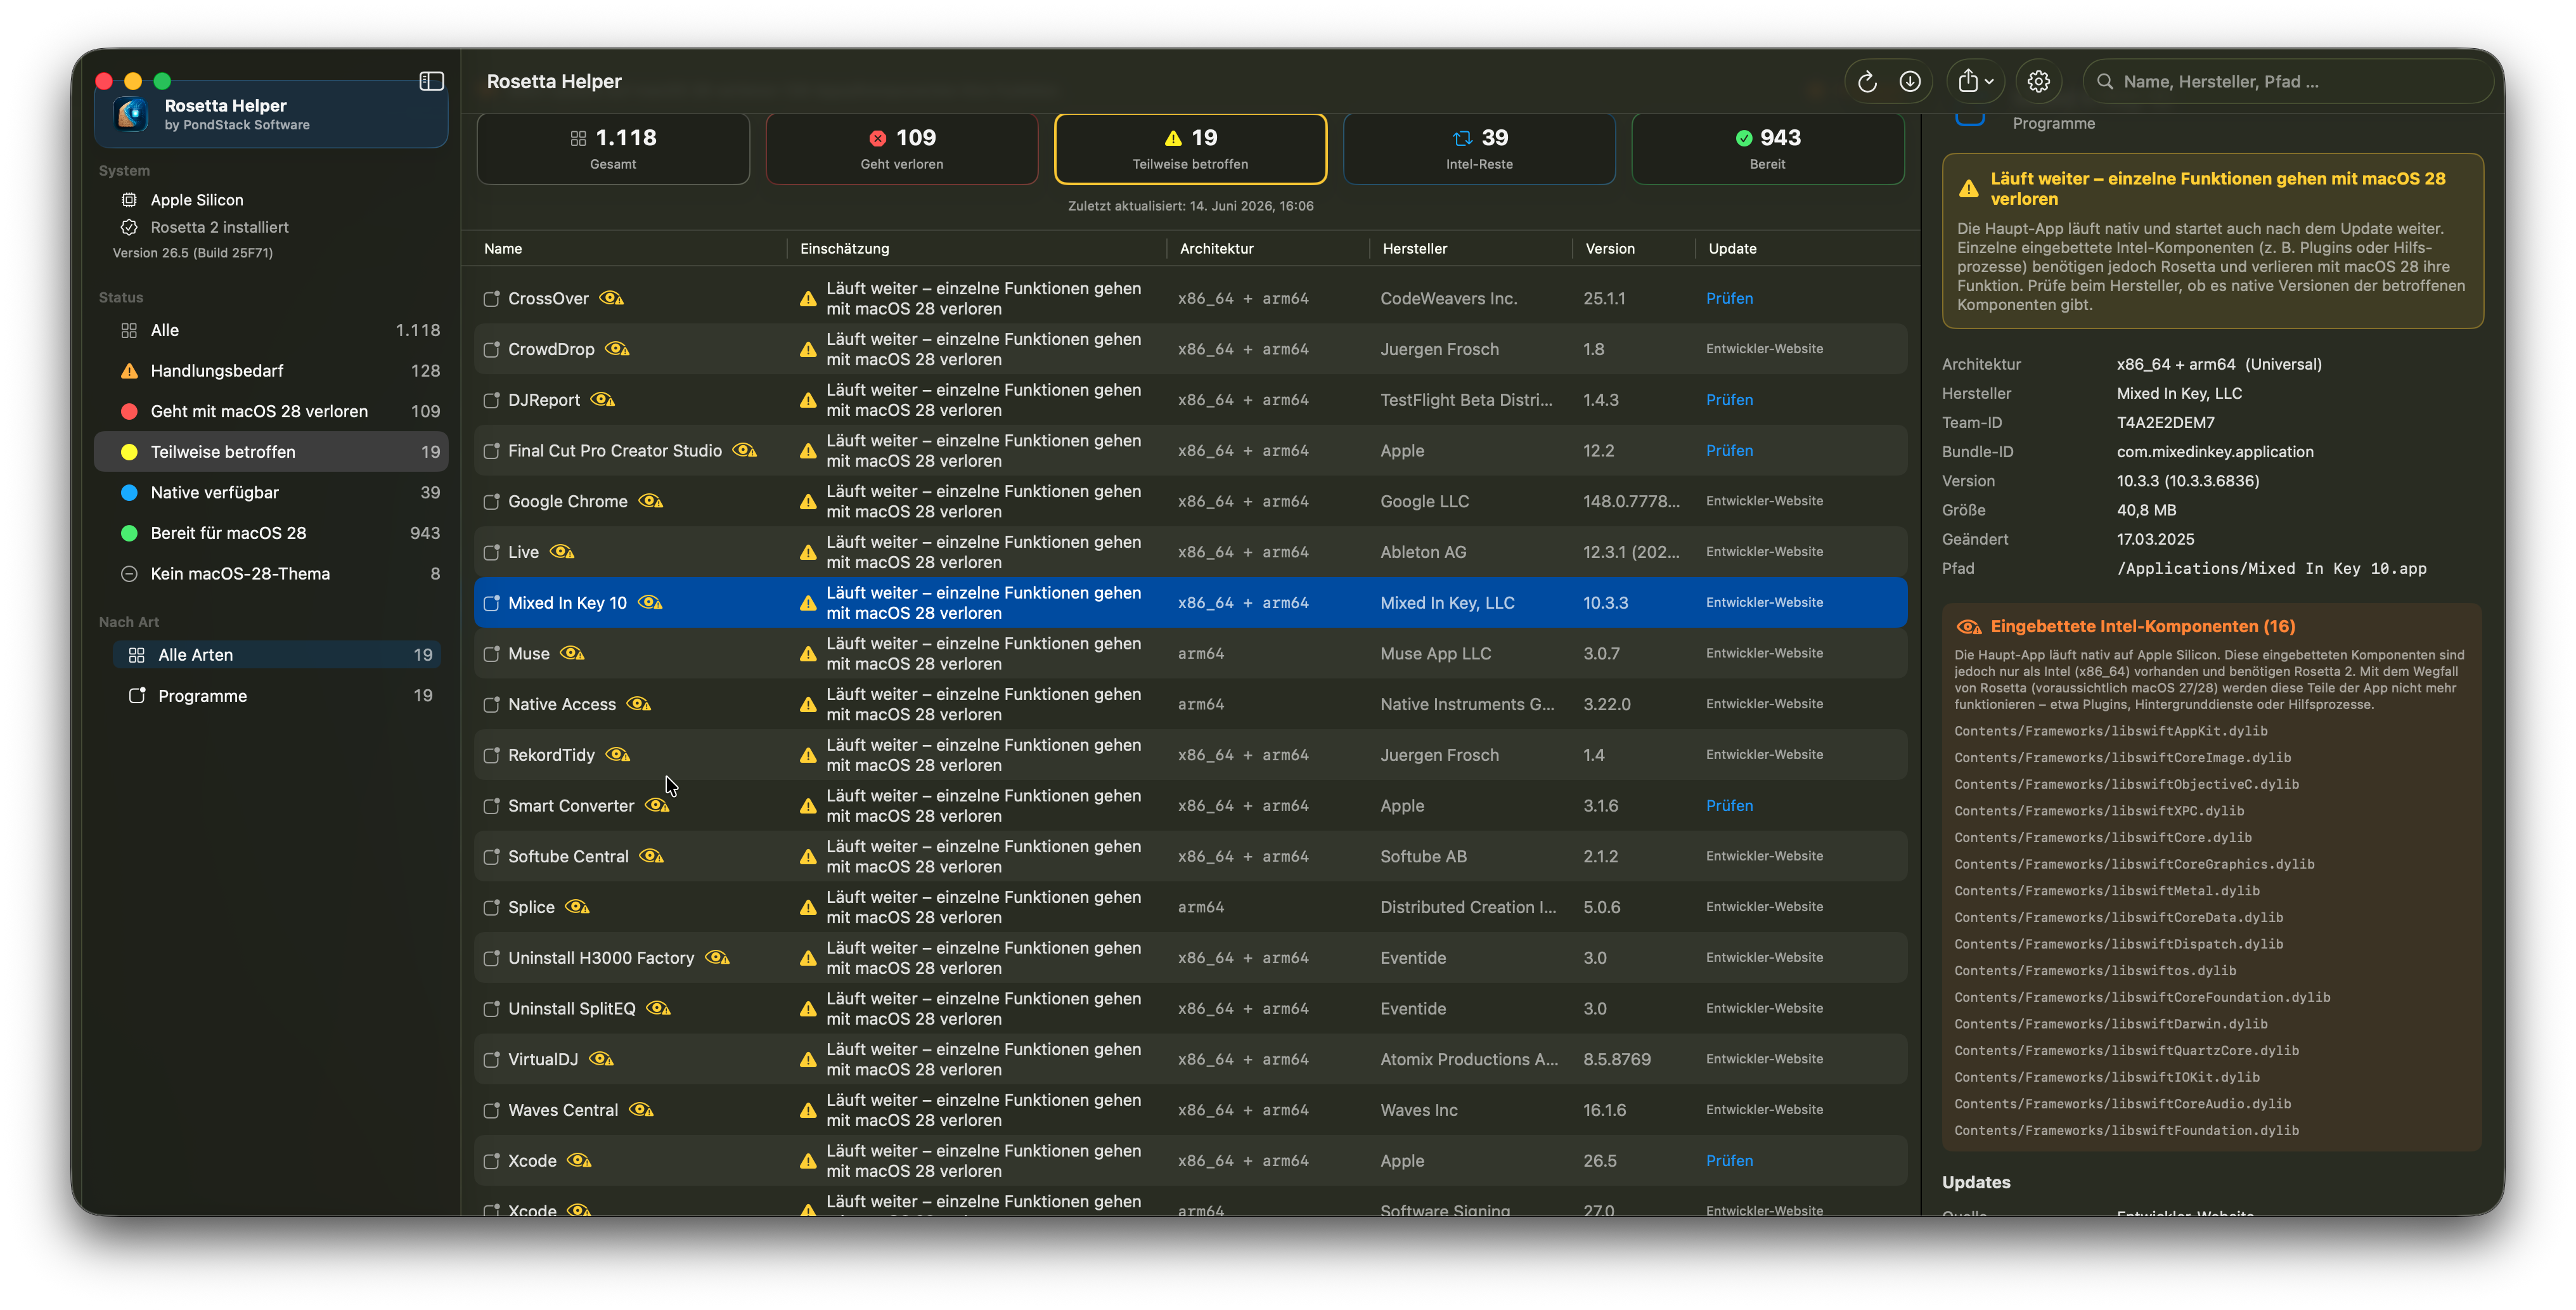Click the Pfad value /Applications/Mixed In Key 10.app
The image size is (2576, 1310).
pyautogui.click(x=2271, y=569)
